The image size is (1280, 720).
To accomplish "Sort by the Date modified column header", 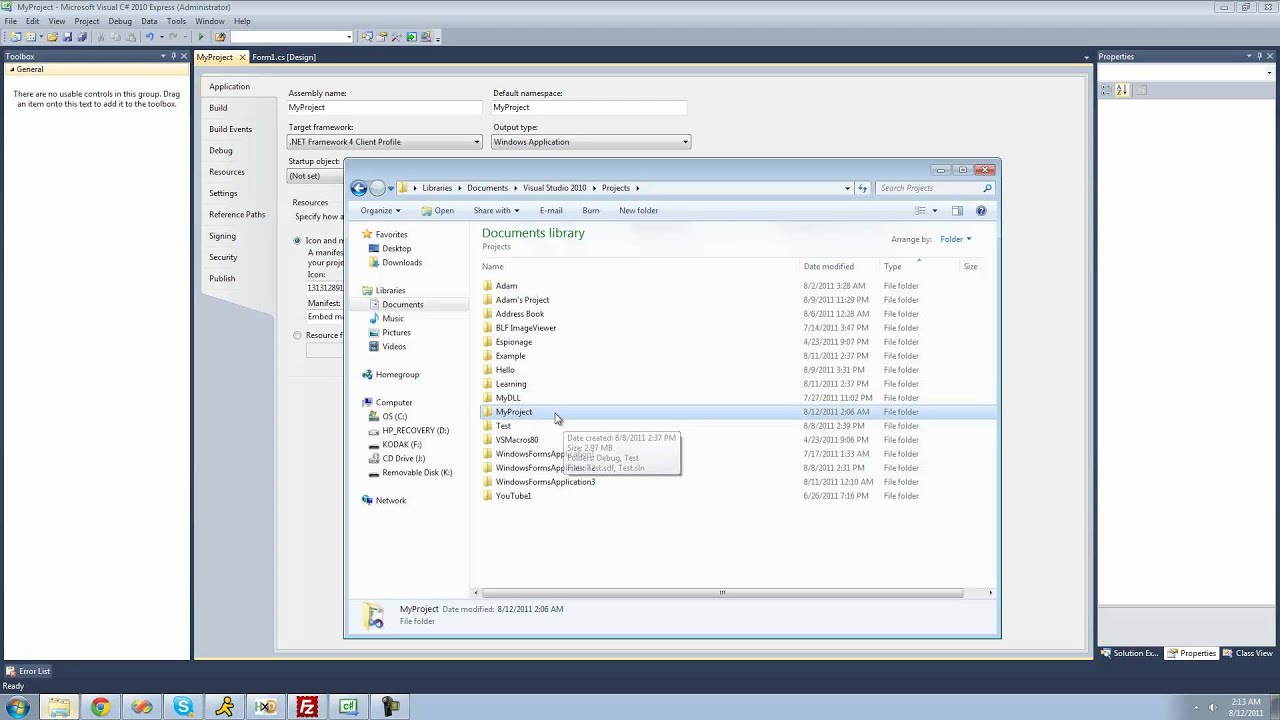I will [829, 266].
